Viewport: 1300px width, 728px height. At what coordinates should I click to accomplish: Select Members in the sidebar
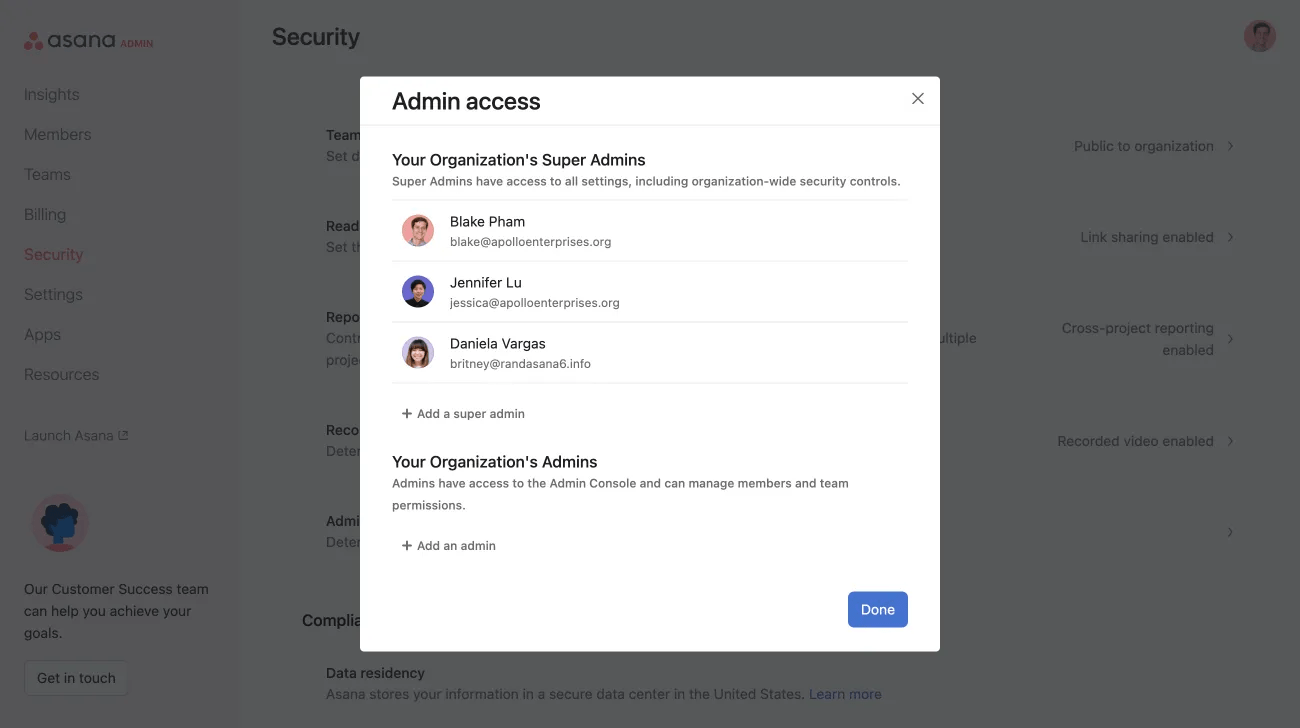[x=57, y=134]
